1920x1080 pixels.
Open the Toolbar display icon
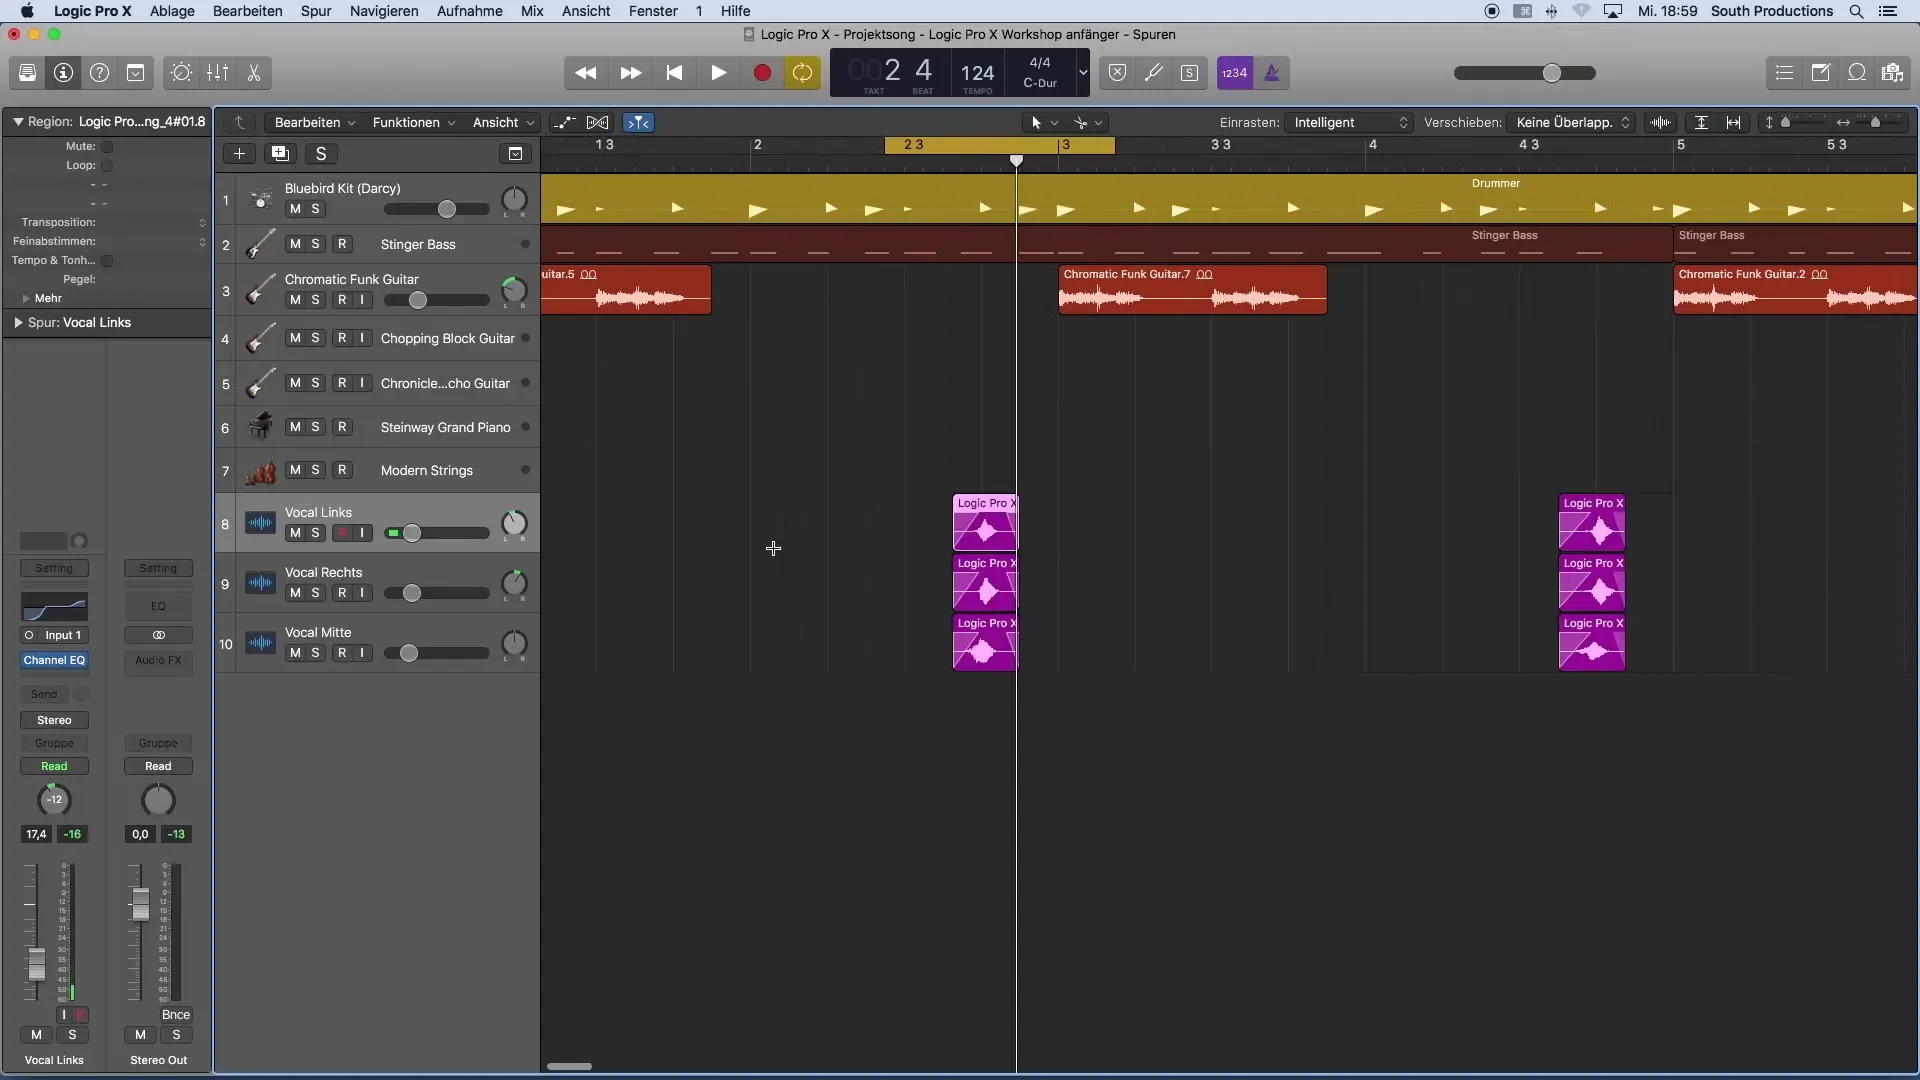135,73
